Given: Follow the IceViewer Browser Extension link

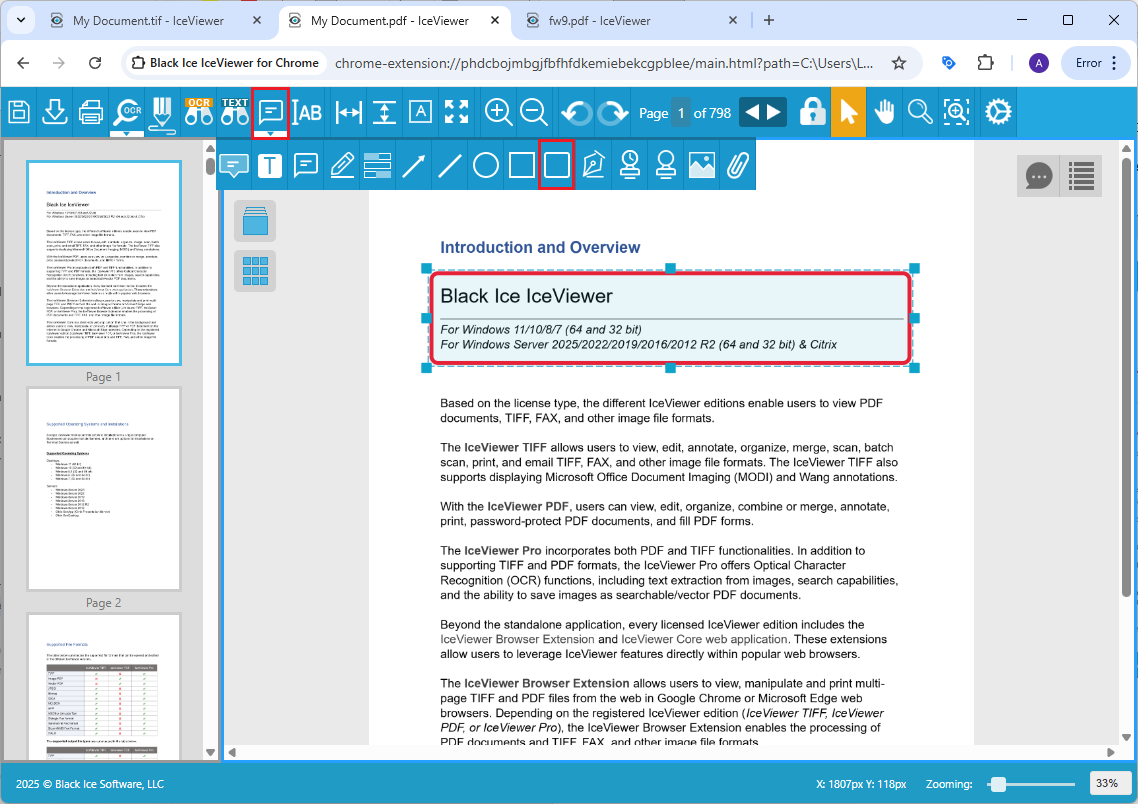Looking at the screenshot, I should (x=517, y=639).
